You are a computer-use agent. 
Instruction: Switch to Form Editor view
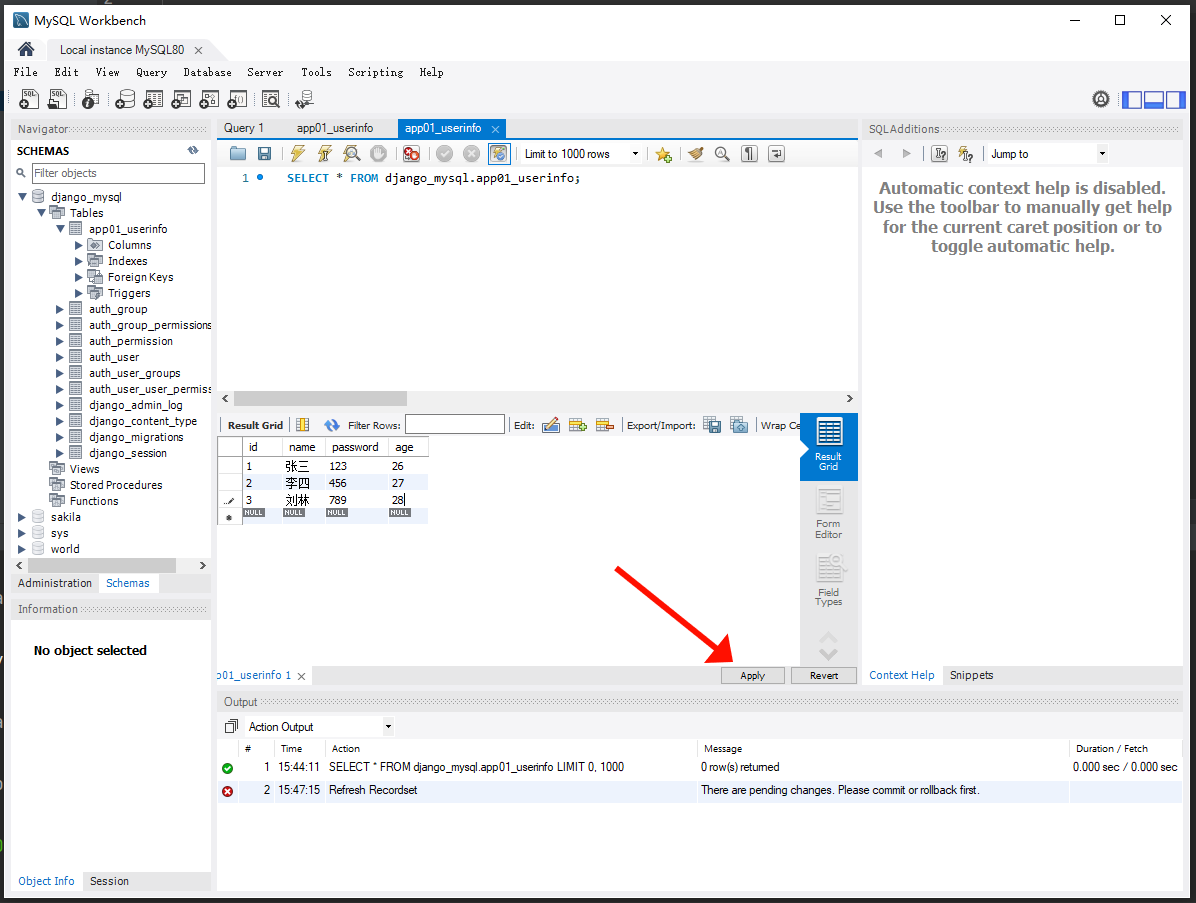click(828, 513)
